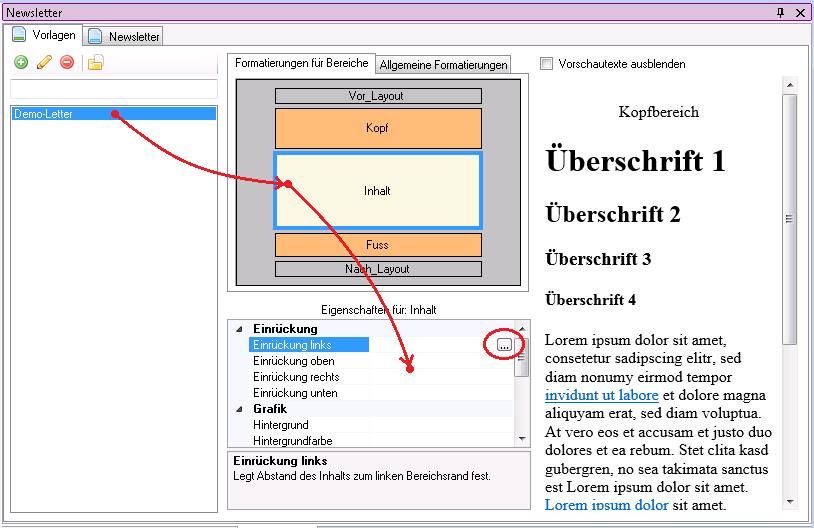Select the Nach_Layout area
The width and height of the screenshot is (814, 528).
click(378, 269)
